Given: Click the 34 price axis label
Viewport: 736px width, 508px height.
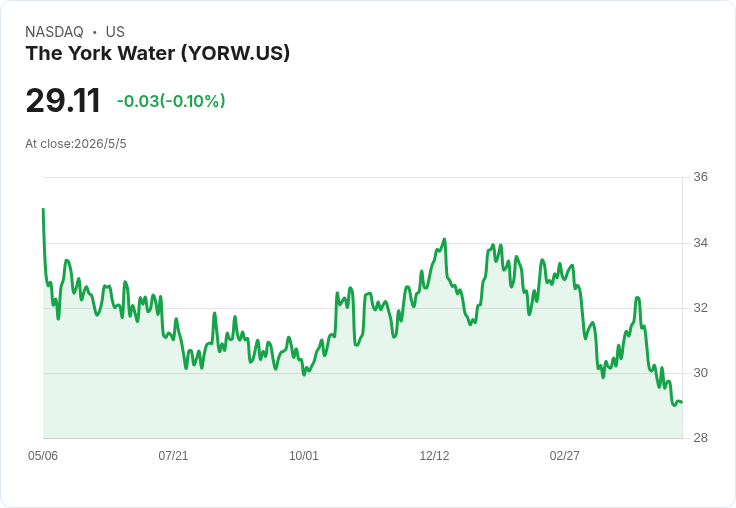Looking at the screenshot, I should pos(700,243).
